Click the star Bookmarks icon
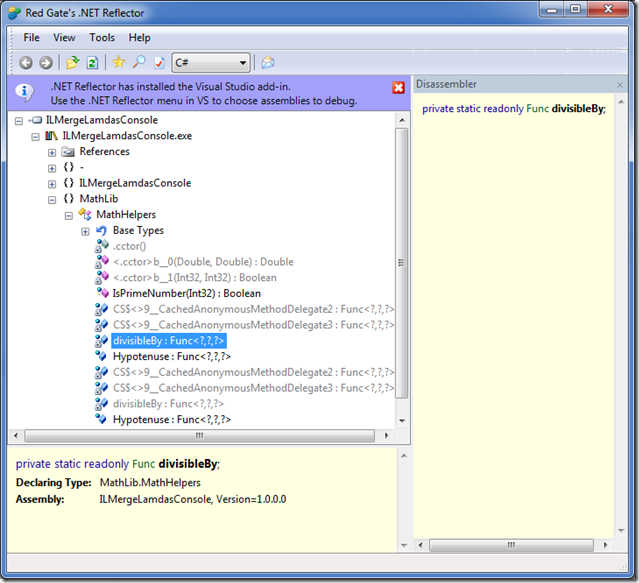 coord(119,62)
